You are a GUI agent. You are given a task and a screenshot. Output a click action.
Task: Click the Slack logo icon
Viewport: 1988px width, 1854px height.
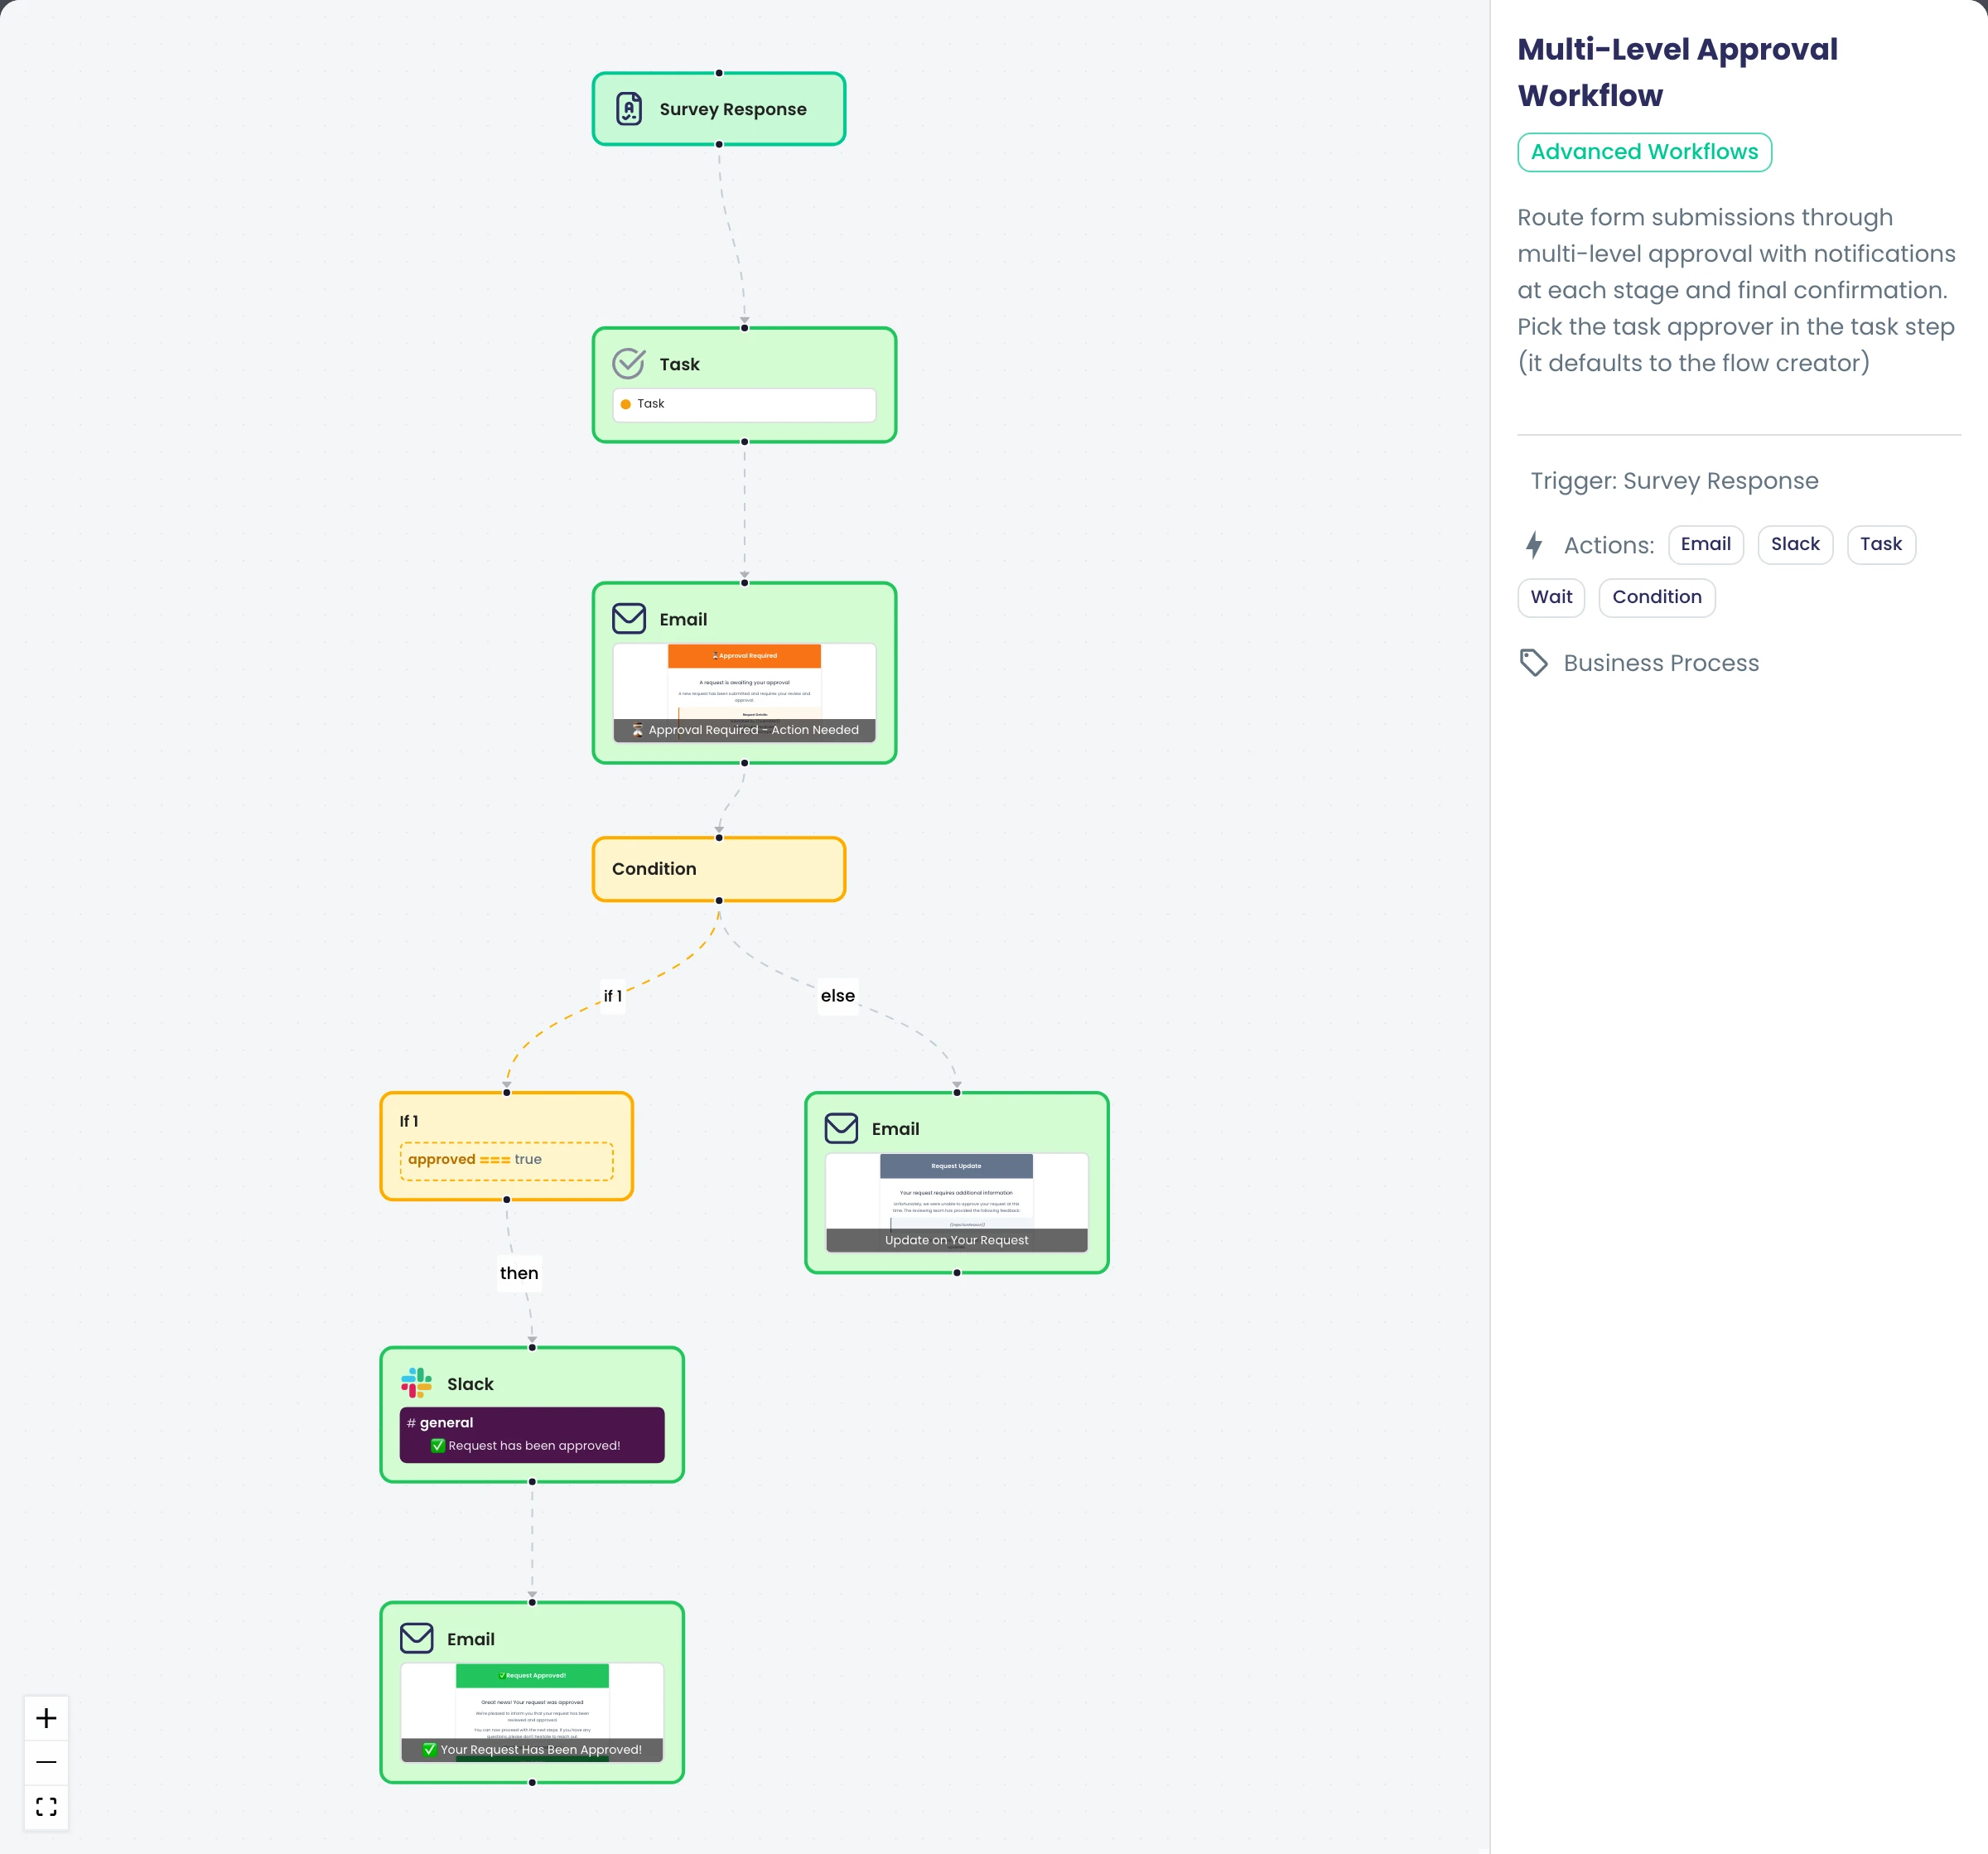point(416,1383)
